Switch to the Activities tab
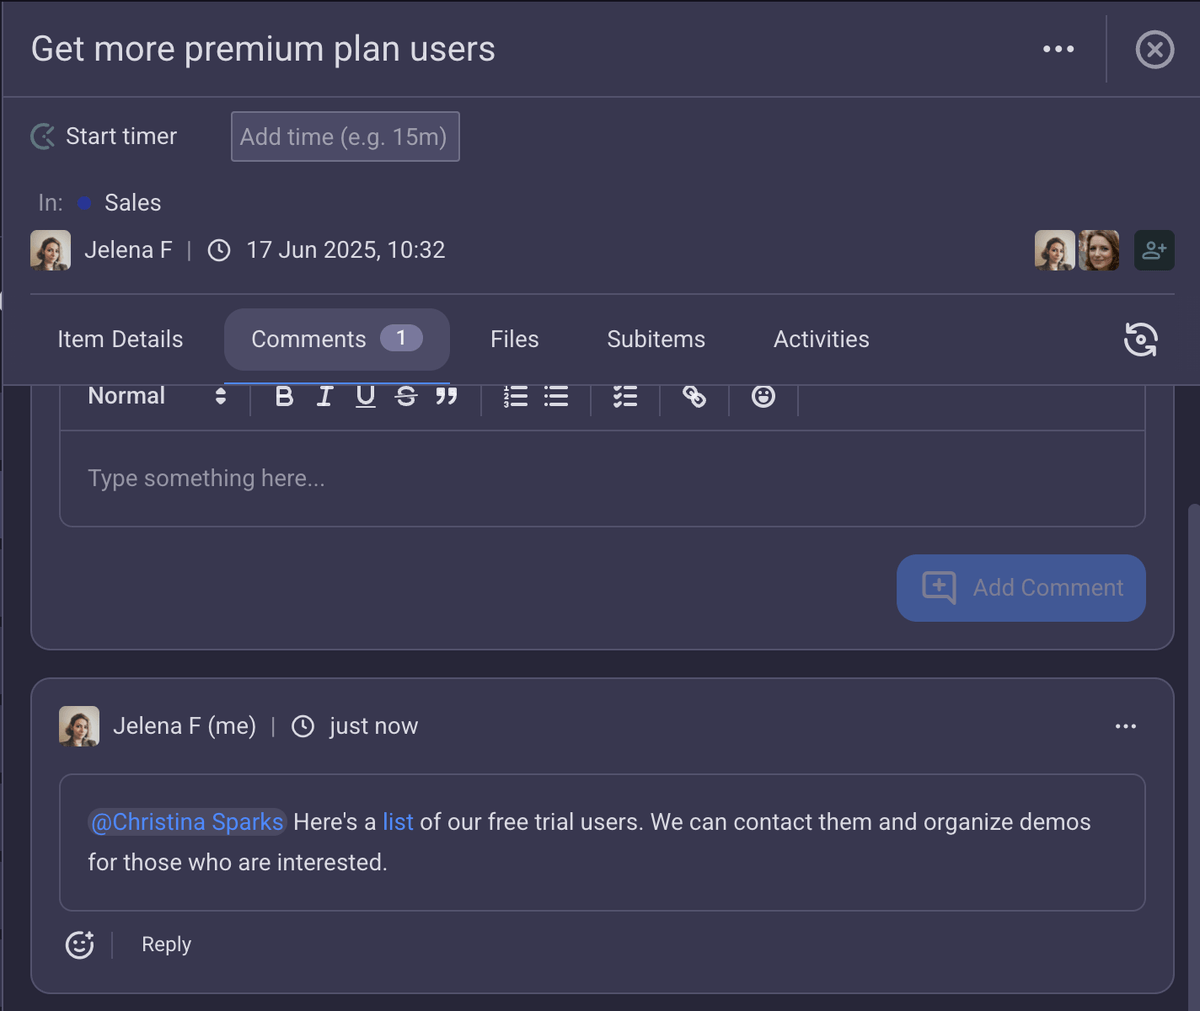The width and height of the screenshot is (1200, 1011). coord(821,339)
